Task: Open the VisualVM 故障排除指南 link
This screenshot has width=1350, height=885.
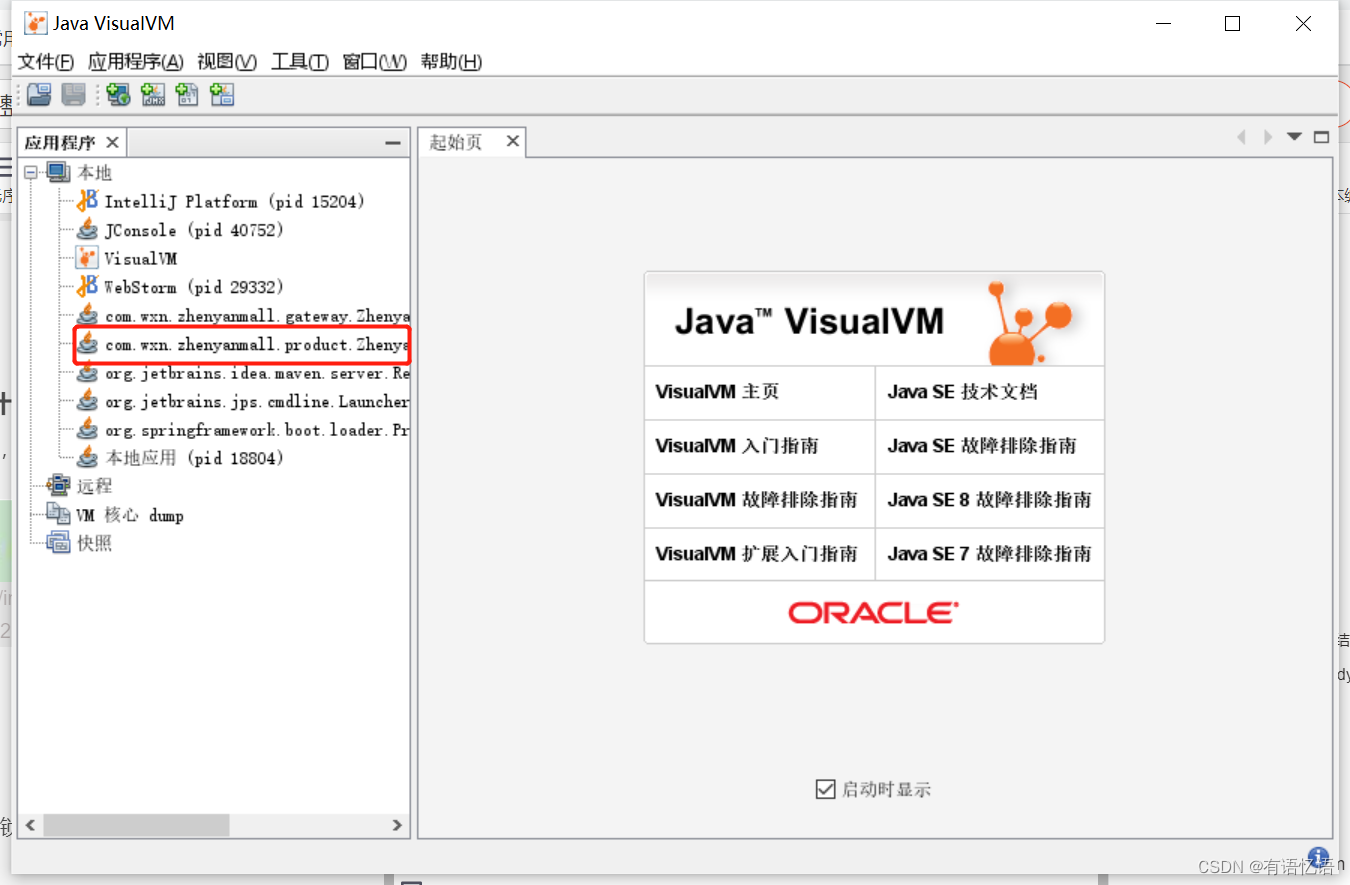Action: tap(756, 499)
